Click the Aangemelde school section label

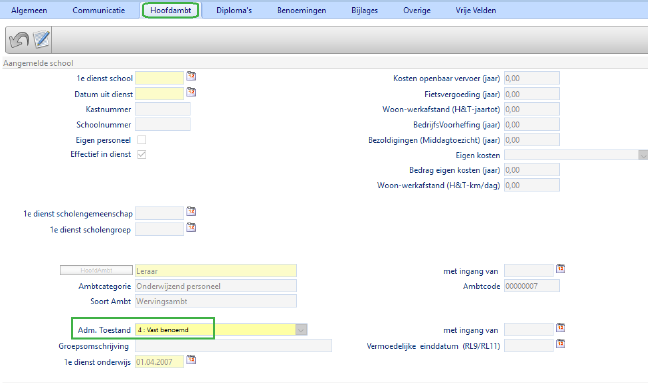tap(38, 63)
